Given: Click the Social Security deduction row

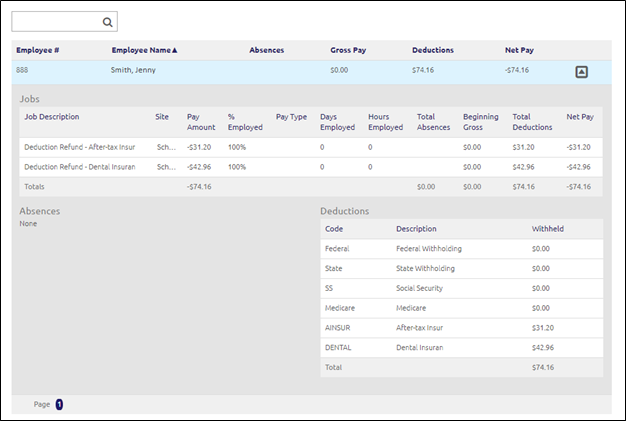Looking at the screenshot, I should point(420,288).
